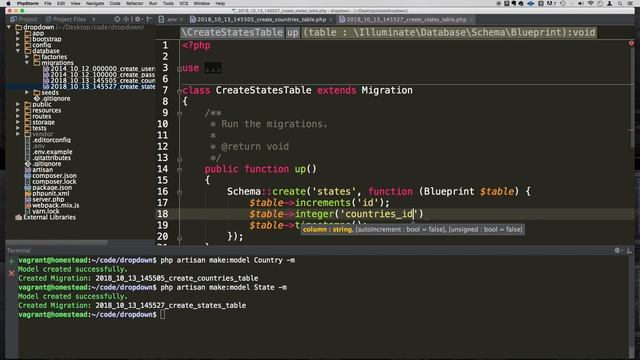Click the scroll-from-source target icon in project toolbar
Image resolution: width=640 pixels, height=360 pixels.
[x=117, y=19]
